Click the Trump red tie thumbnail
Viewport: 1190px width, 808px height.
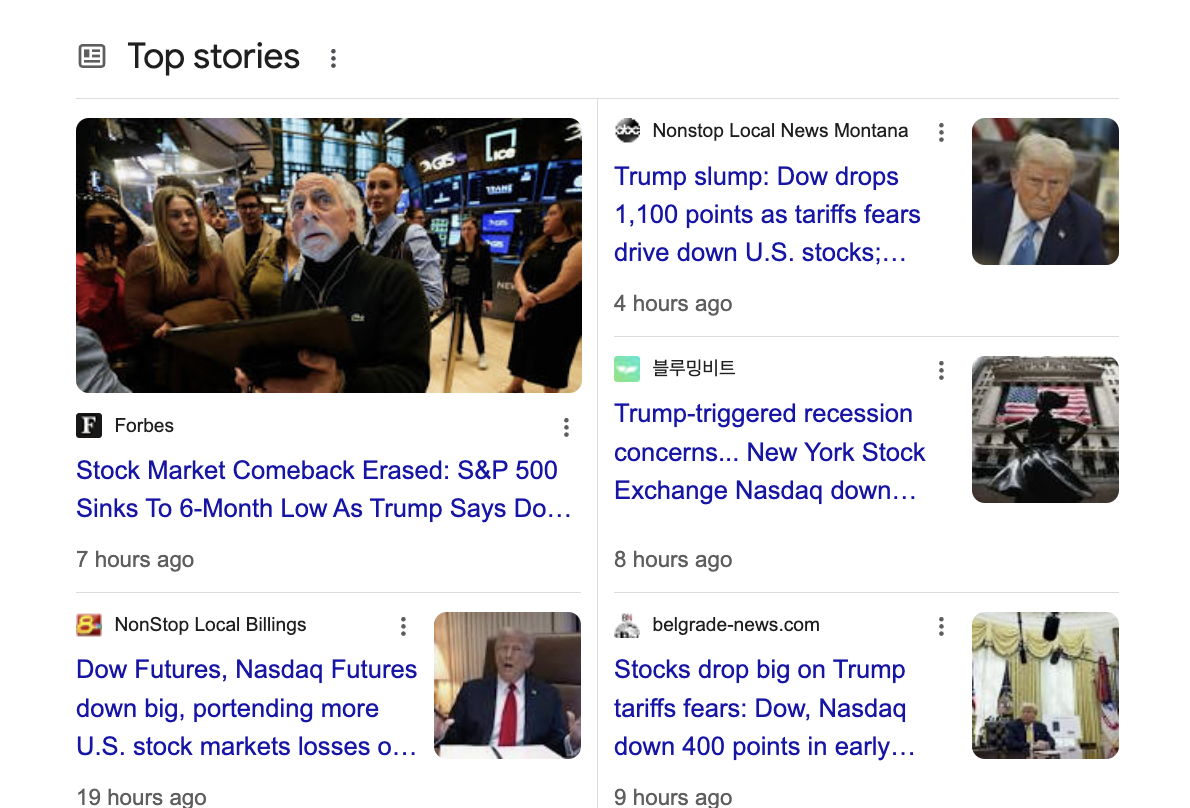(x=507, y=685)
